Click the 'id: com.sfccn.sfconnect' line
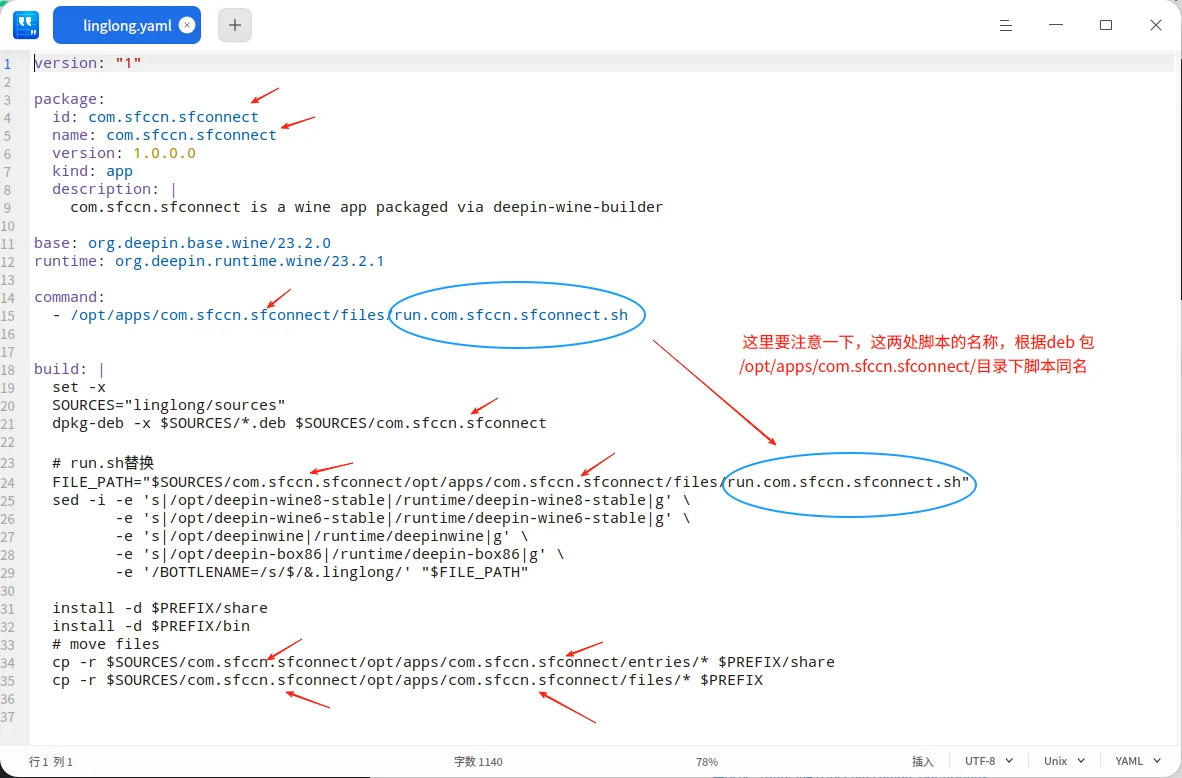Image resolution: width=1182 pixels, height=778 pixels. point(155,117)
